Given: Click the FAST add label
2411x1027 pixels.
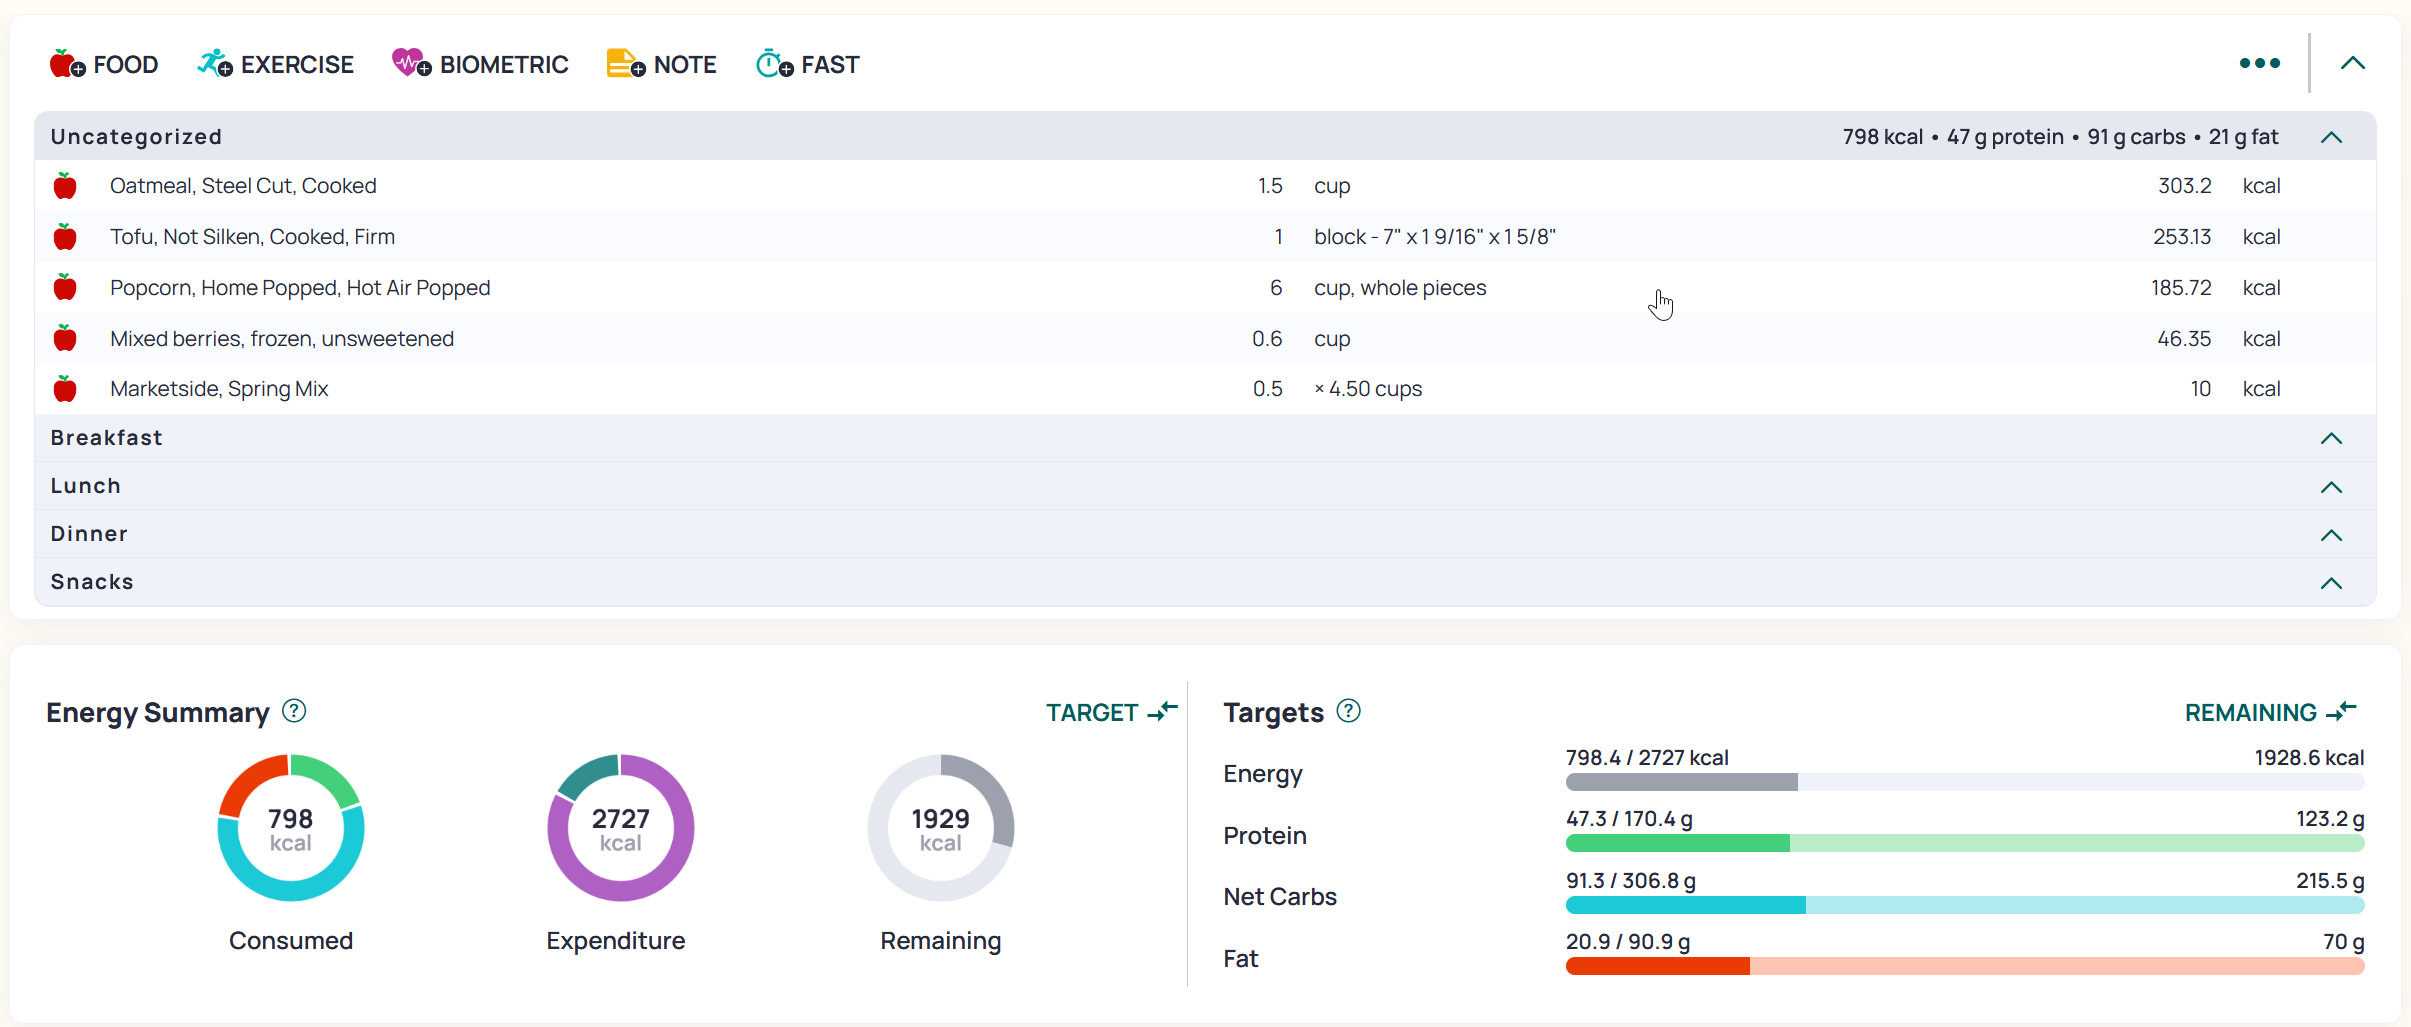Looking at the screenshot, I should click(831, 65).
